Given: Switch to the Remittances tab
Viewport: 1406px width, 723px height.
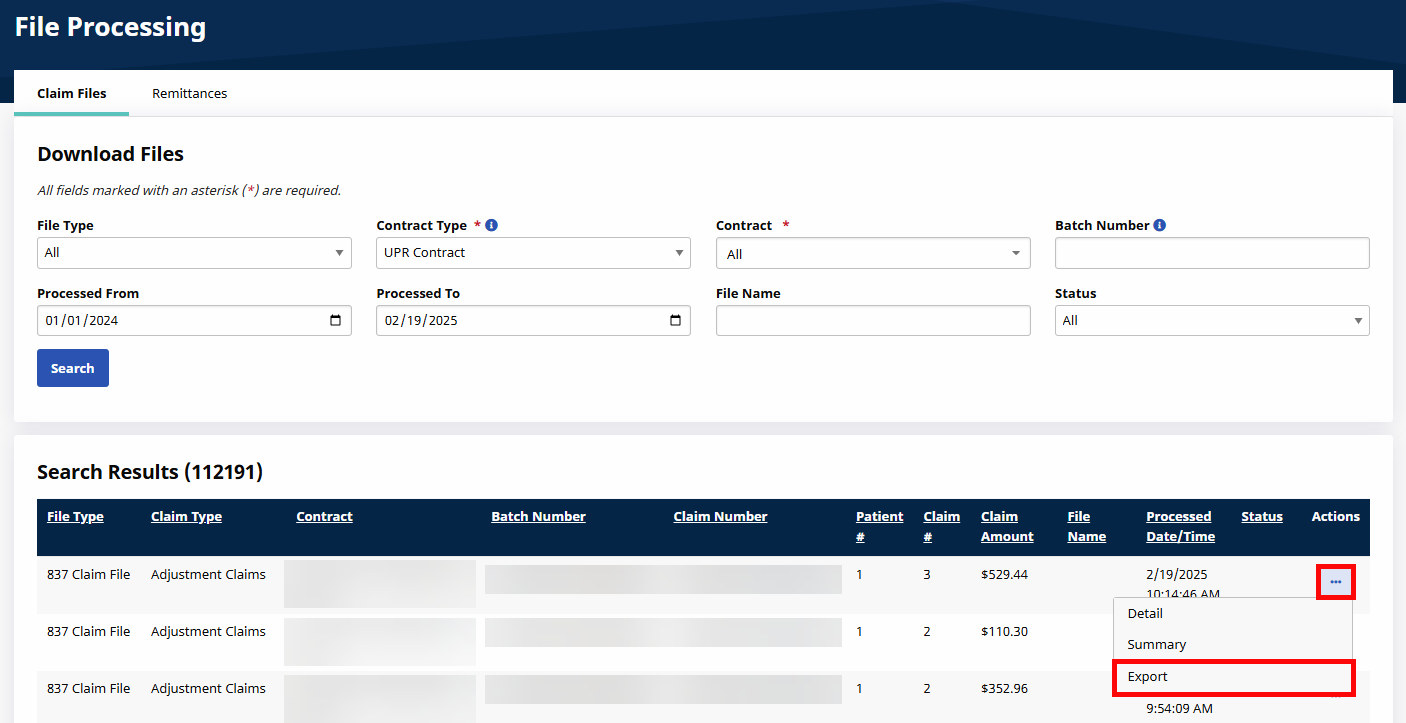Looking at the screenshot, I should [x=189, y=93].
